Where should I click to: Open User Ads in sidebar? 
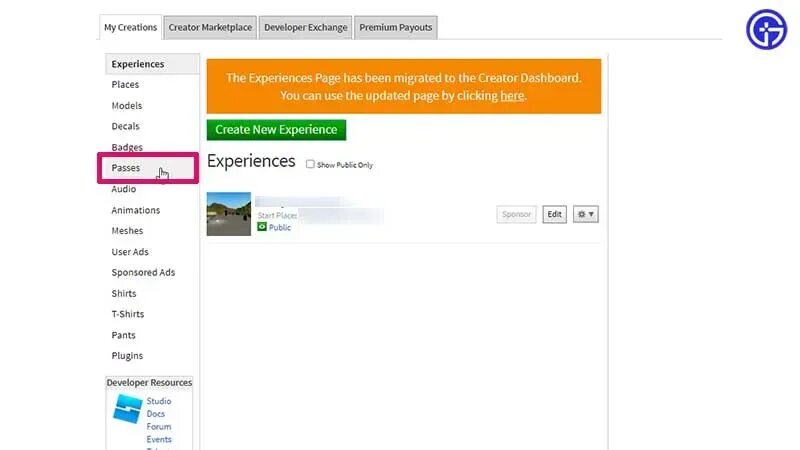130,252
